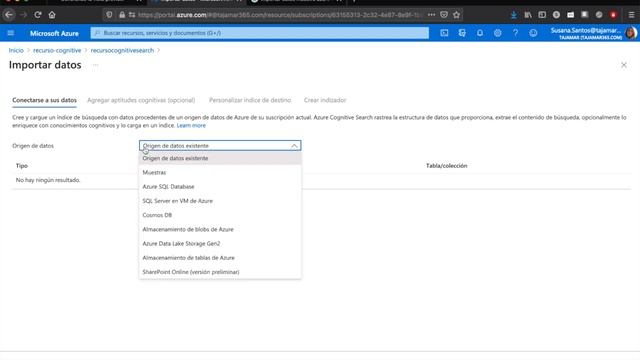Go back using the browser back arrow
The image size is (640, 360).
click(x=9, y=15)
